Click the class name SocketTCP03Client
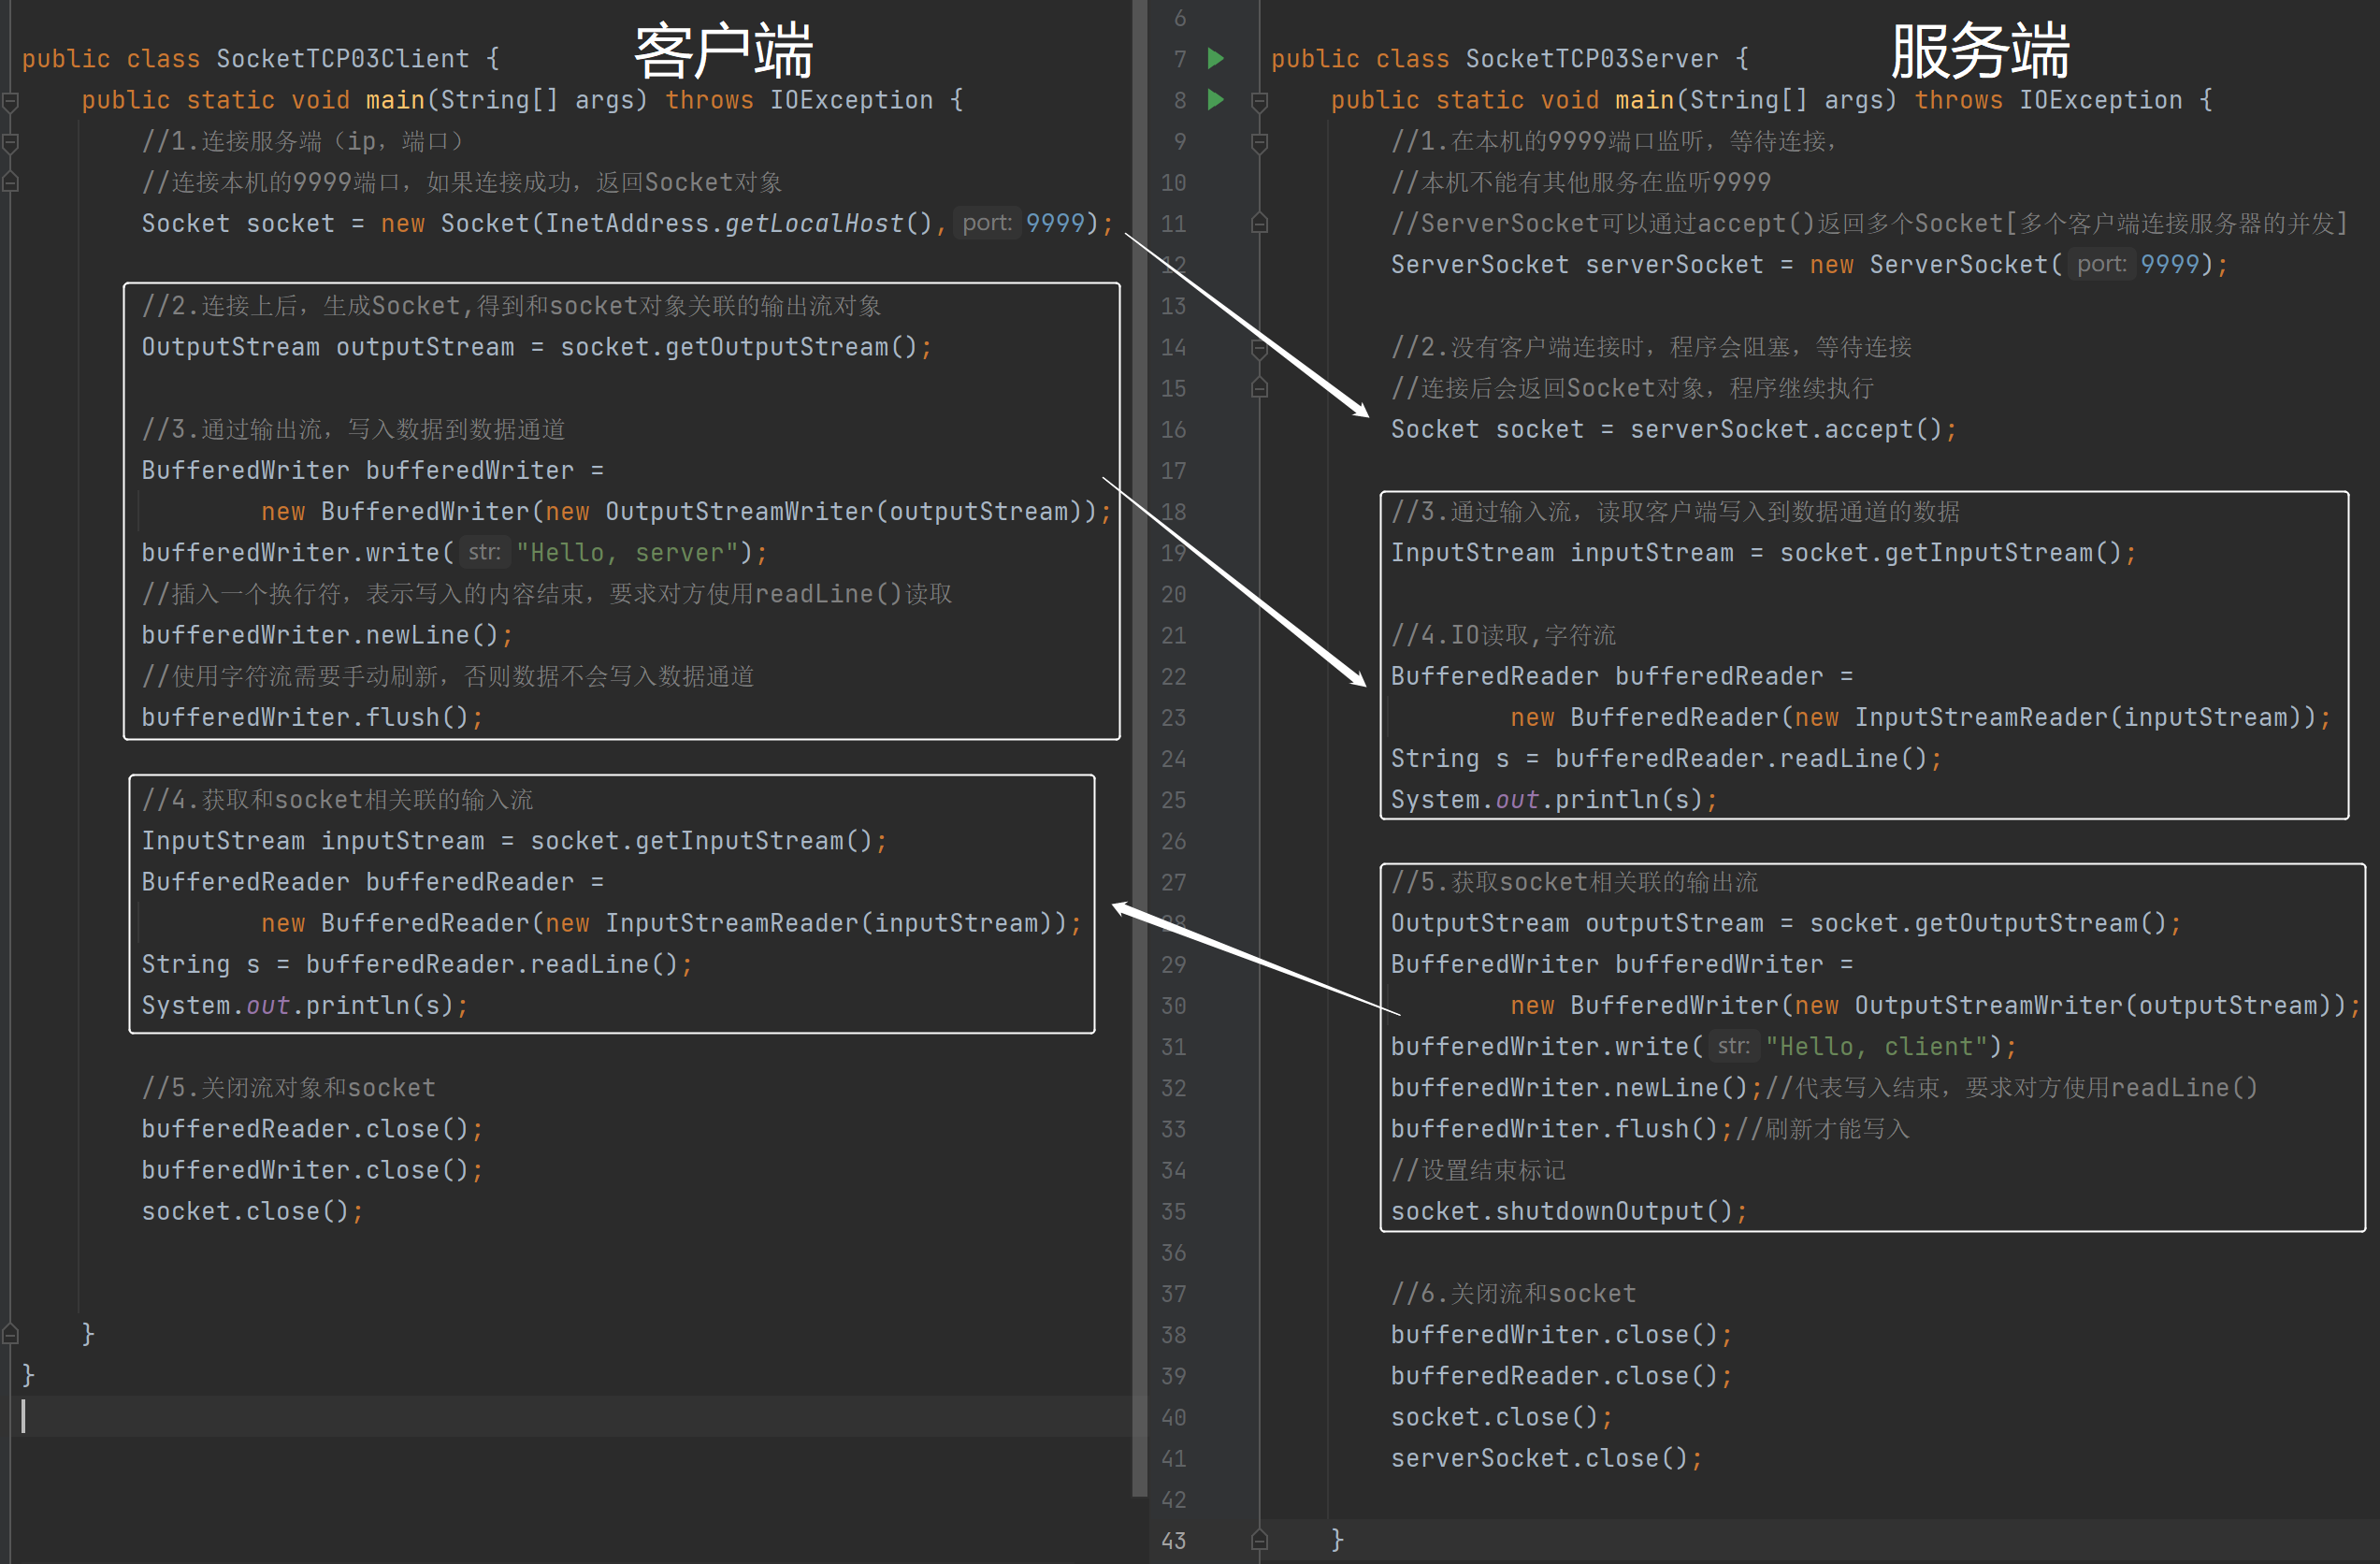2380x1564 pixels. pos(343,59)
